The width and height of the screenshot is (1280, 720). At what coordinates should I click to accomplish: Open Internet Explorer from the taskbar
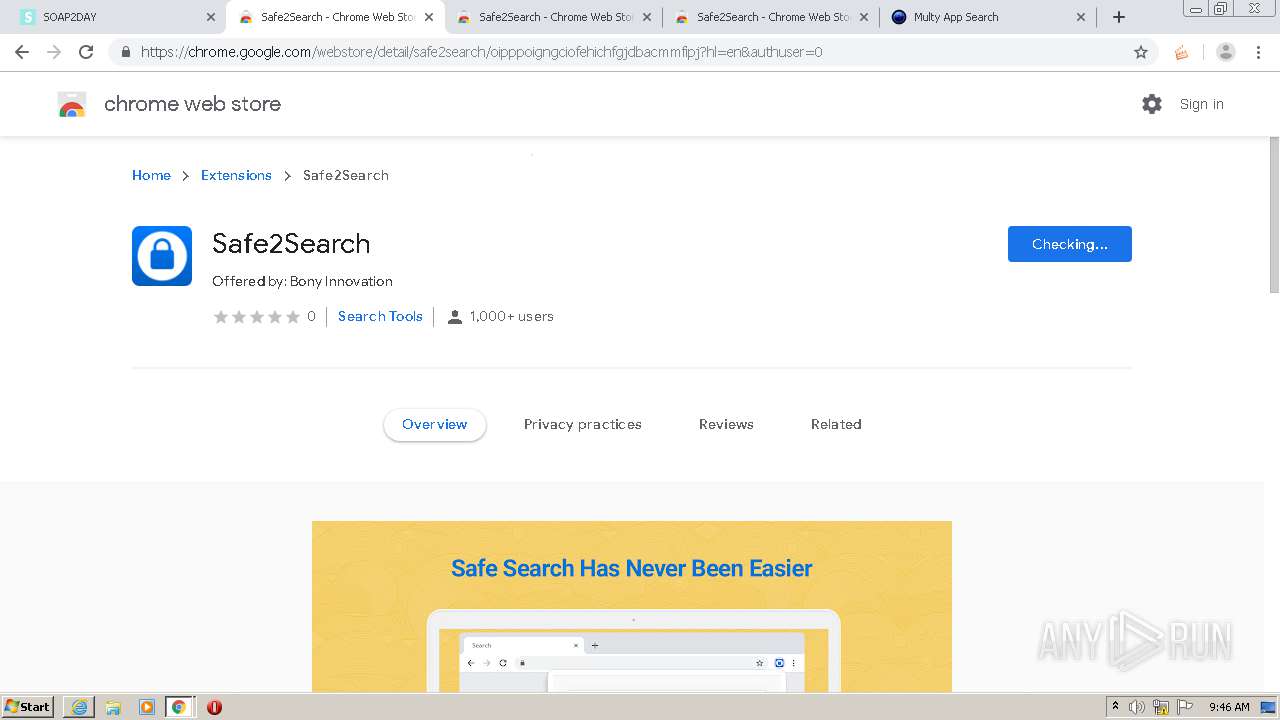(x=79, y=707)
